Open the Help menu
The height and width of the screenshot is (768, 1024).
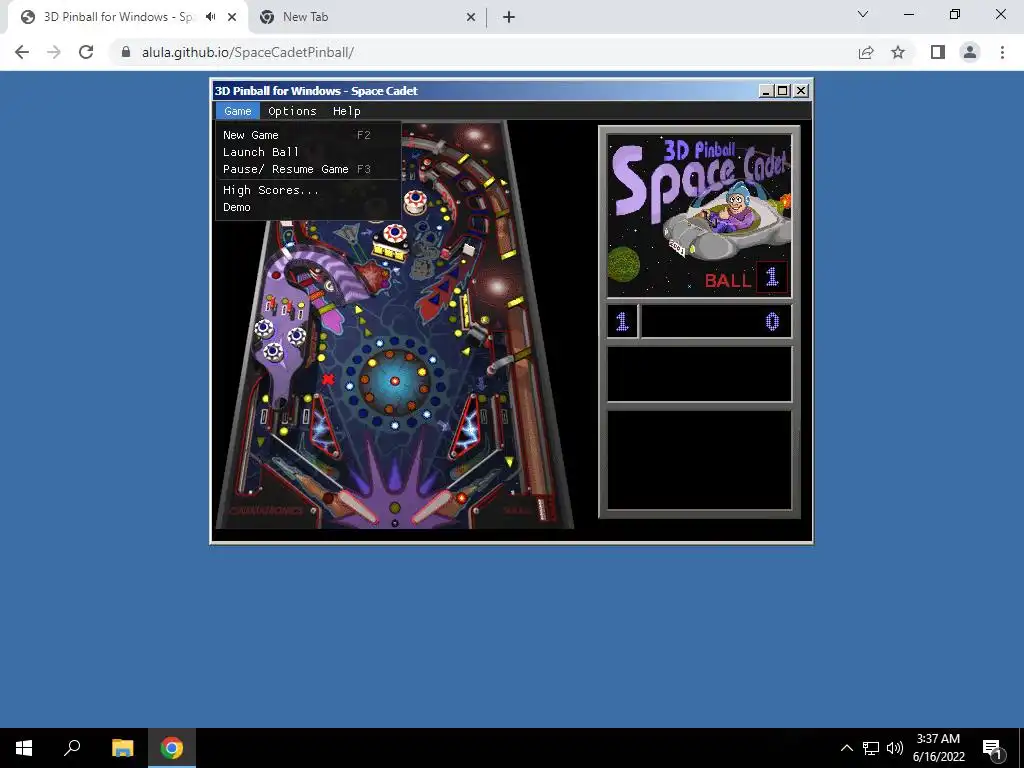click(x=347, y=111)
